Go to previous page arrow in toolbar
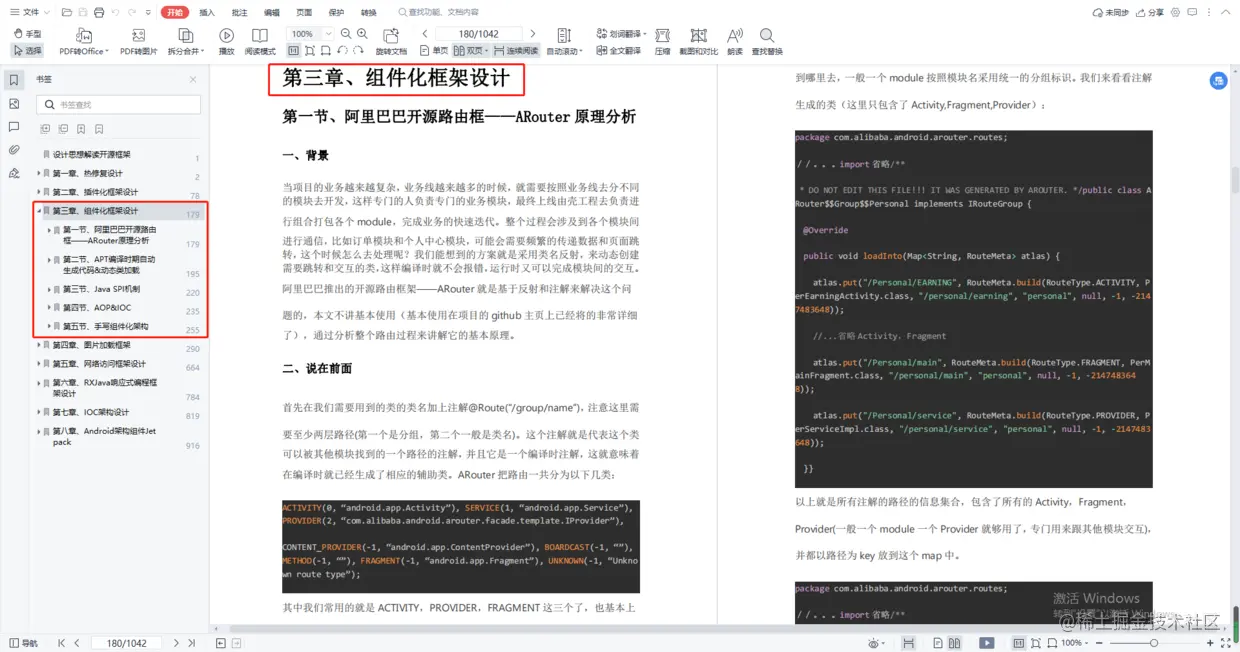This screenshot has height=652, width=1240. tap(424, 34)
